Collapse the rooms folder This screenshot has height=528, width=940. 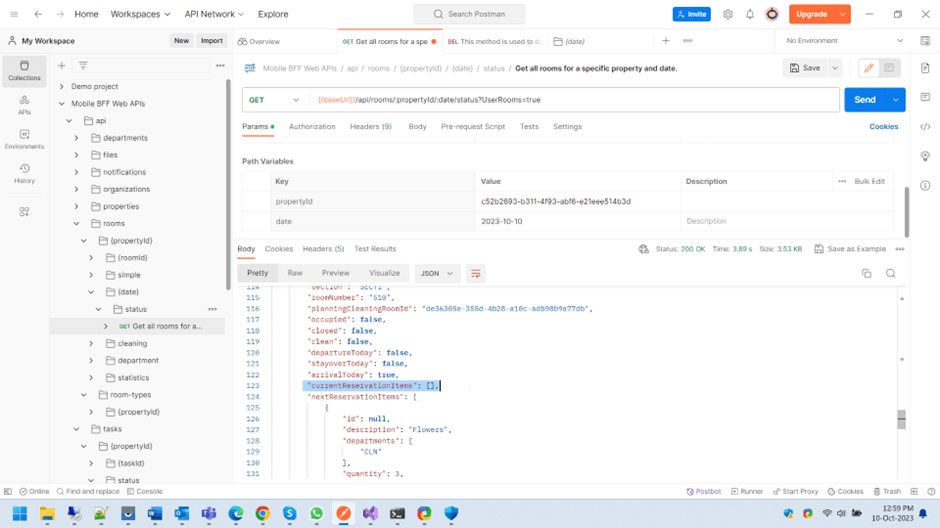(76, 224)
